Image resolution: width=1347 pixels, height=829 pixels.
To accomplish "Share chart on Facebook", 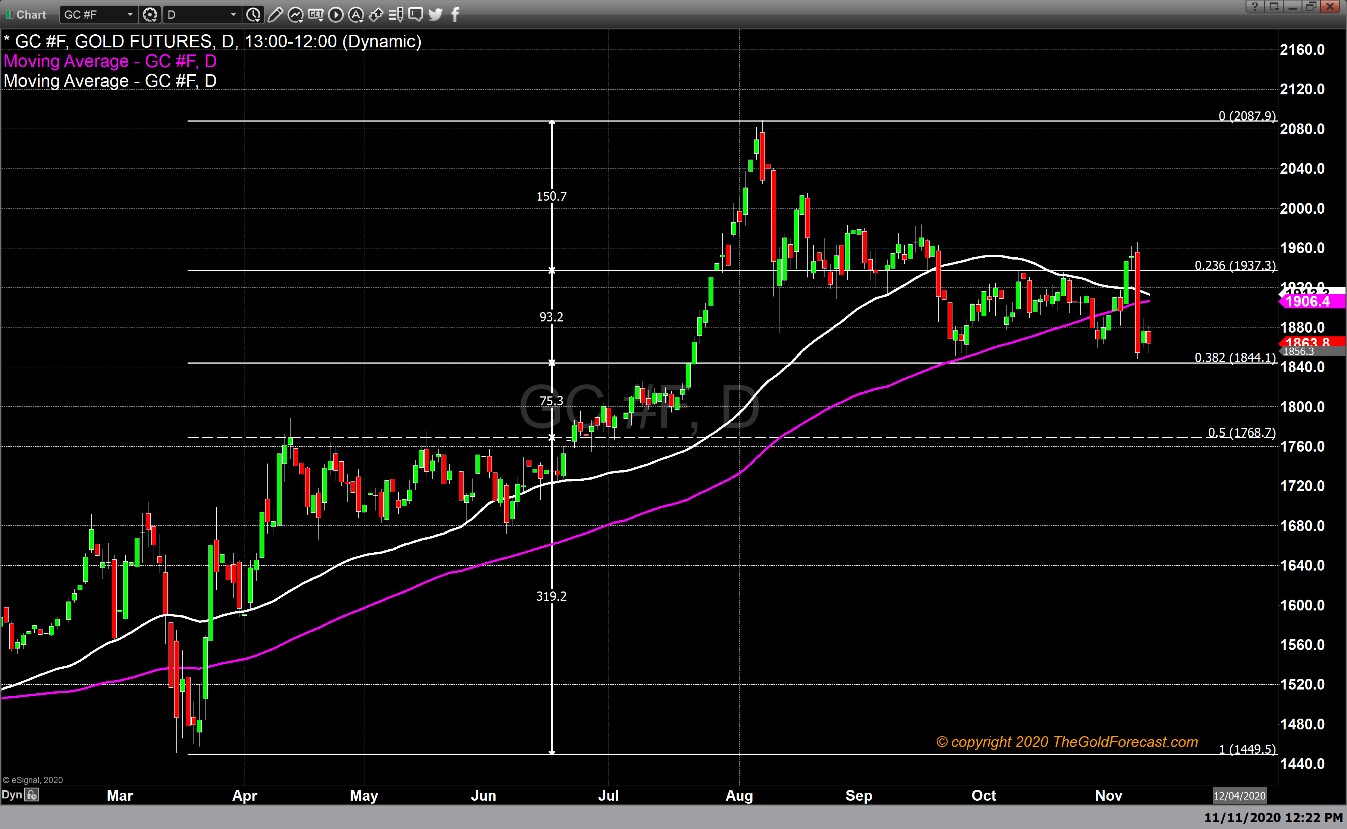I will point(456,15).
